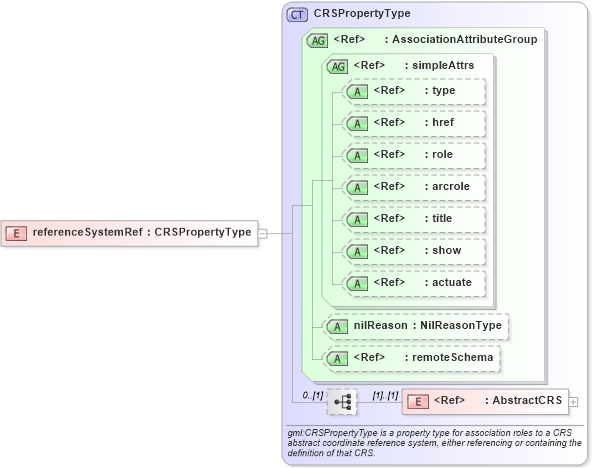Viewport: 592px width, 468px height.
Task: Click the 0..[1] cardinality label
Action: [x=313, y=396]
